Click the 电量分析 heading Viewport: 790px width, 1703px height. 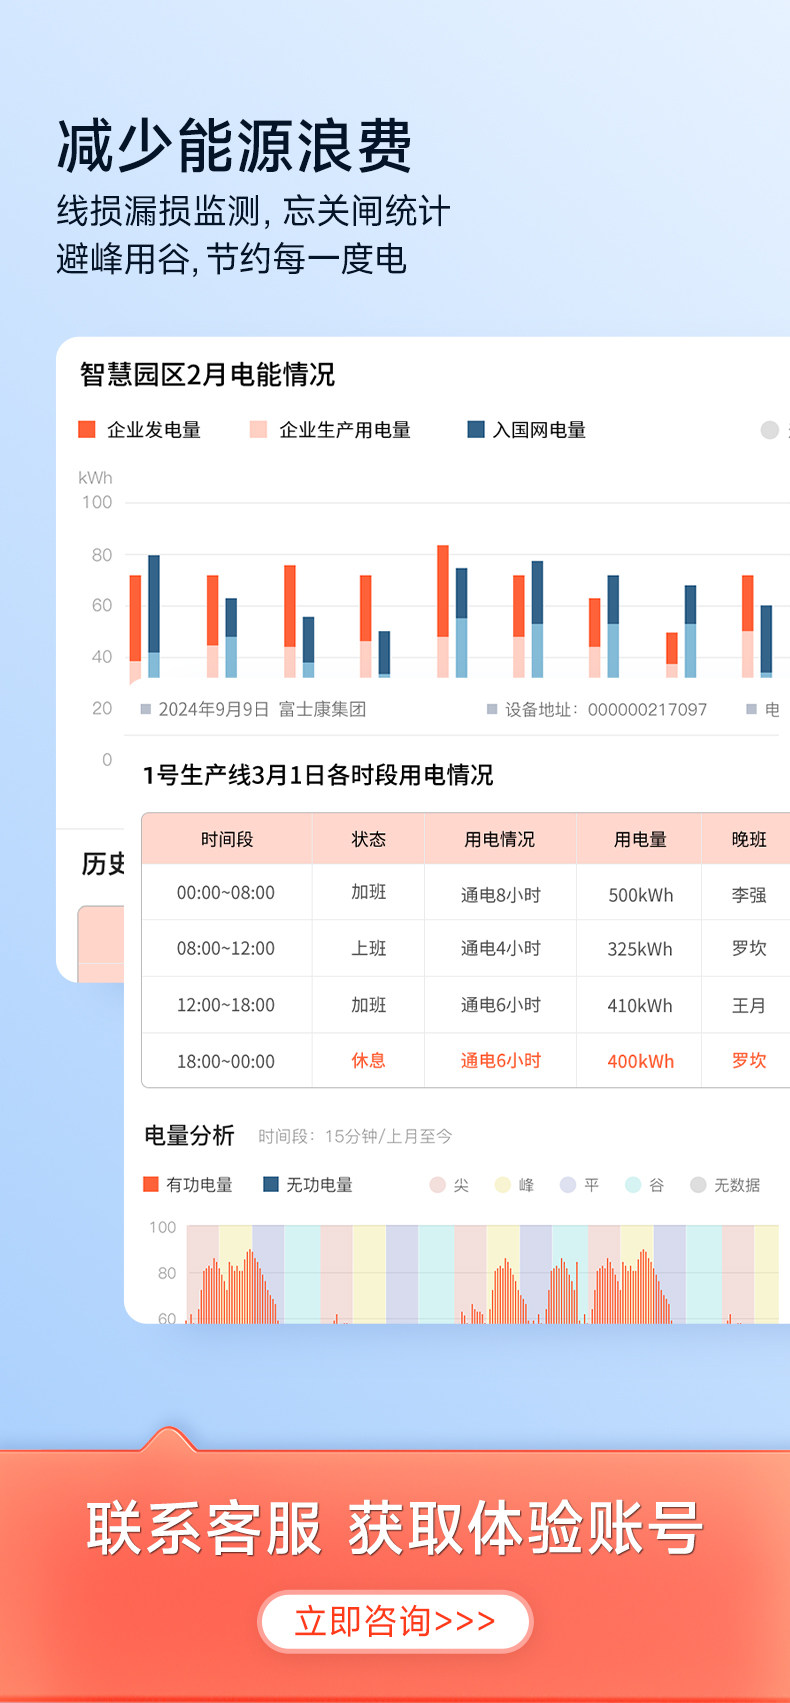coord(189,1135)
